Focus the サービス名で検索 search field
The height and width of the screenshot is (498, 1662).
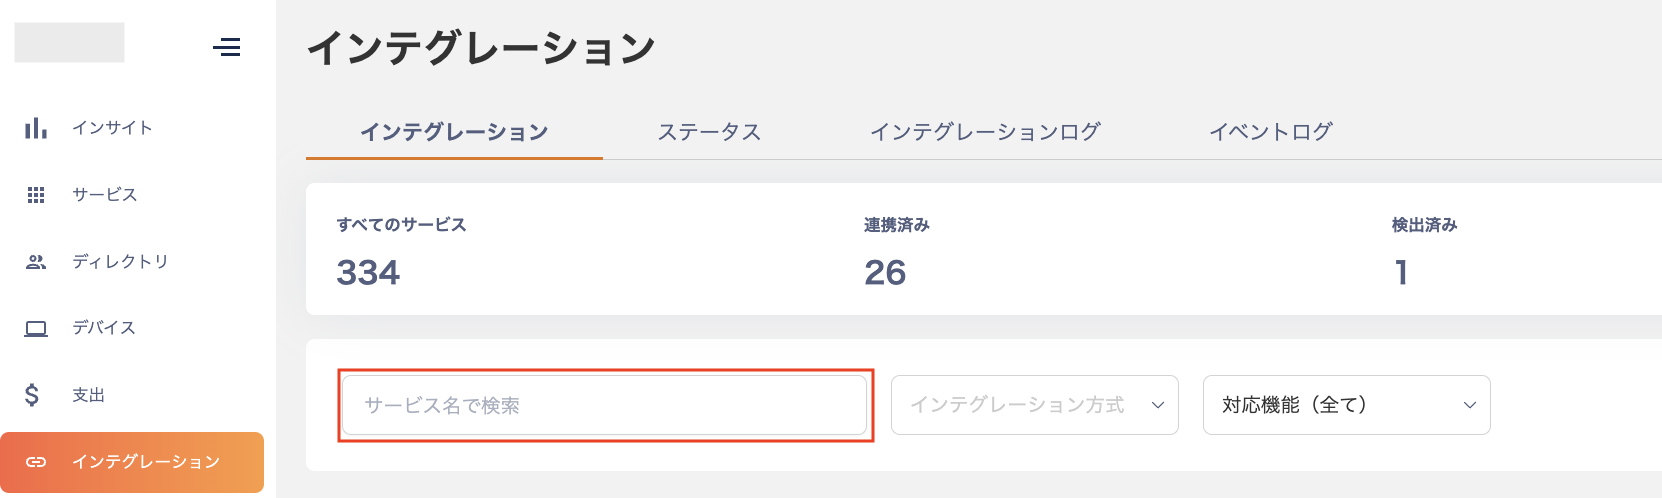coord(604,405)
